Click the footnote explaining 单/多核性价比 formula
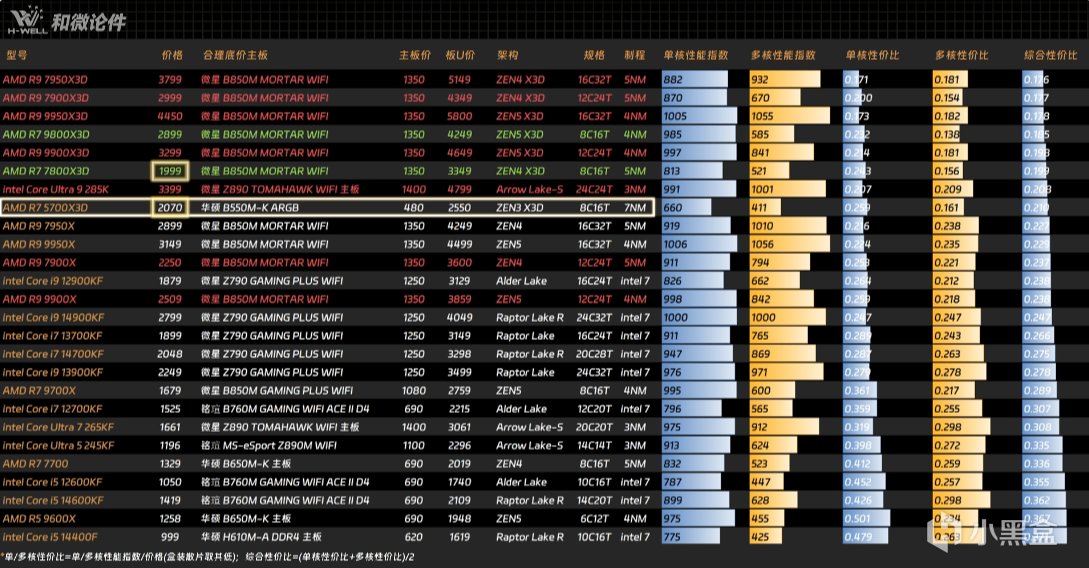Image resolution: width=1089 pixels, height=568 pixels. pyautogui.click(x=208, y=557)
